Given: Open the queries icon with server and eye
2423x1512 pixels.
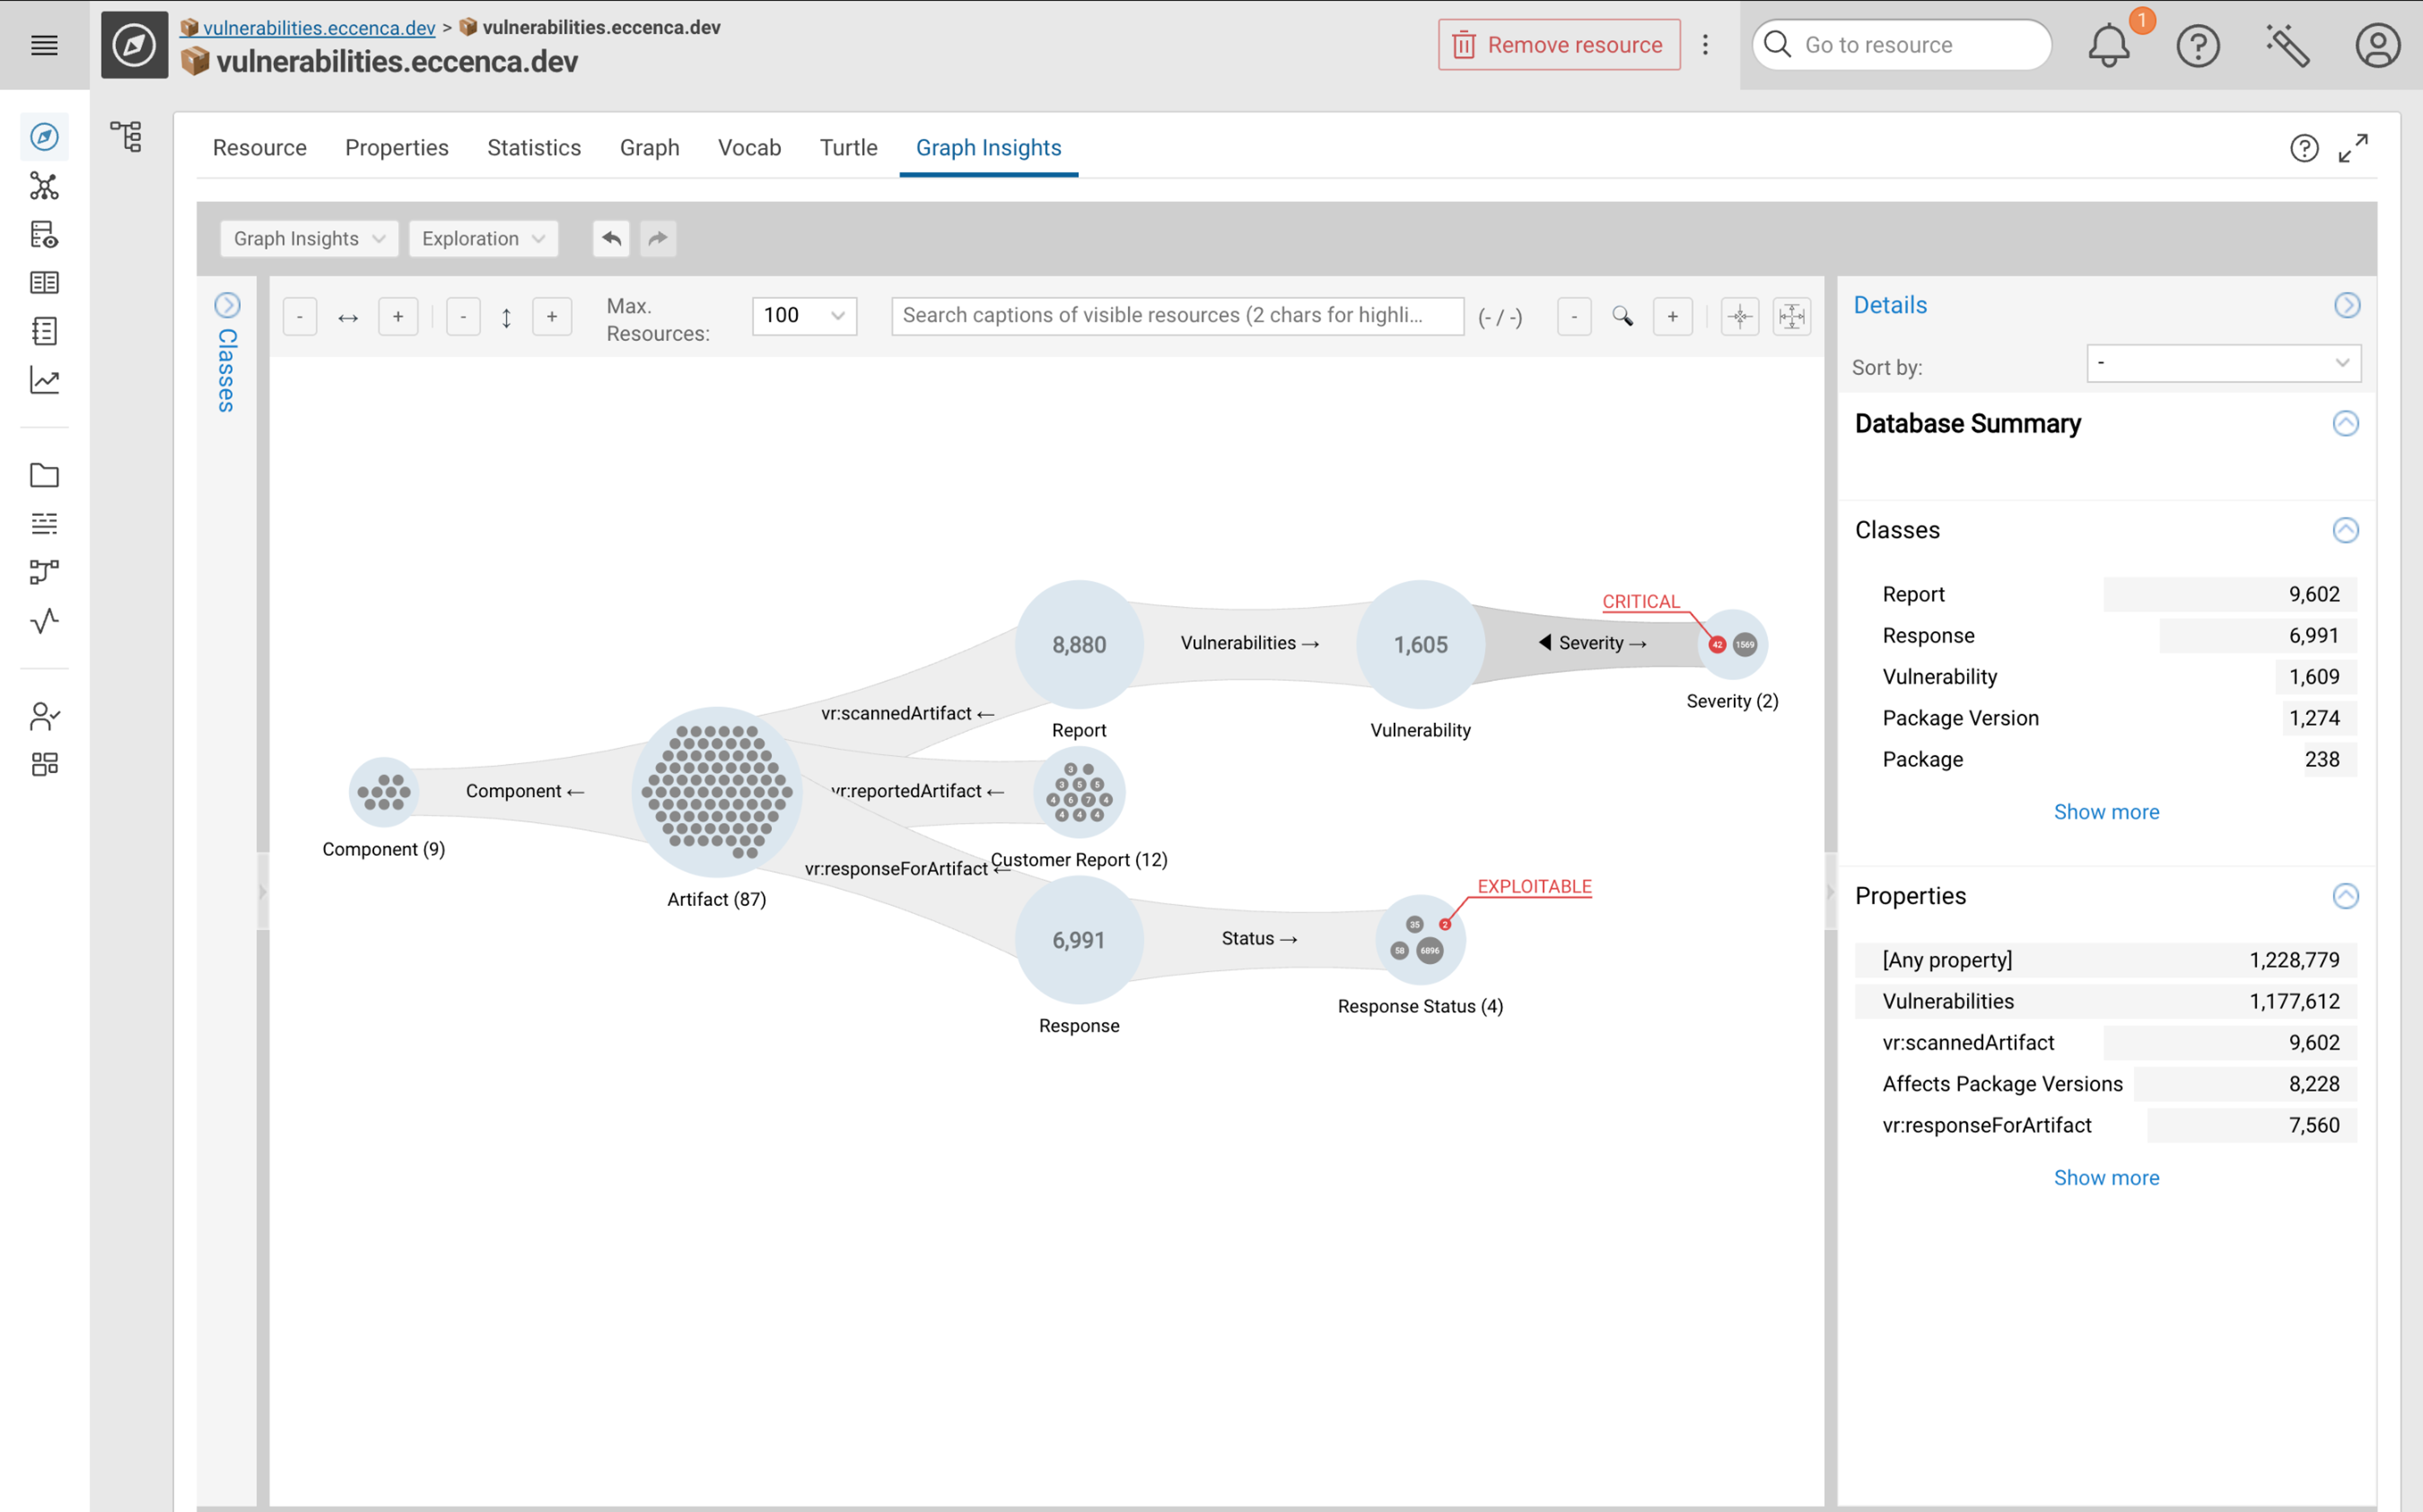Looking at the screenshot, I should [44, 235].
